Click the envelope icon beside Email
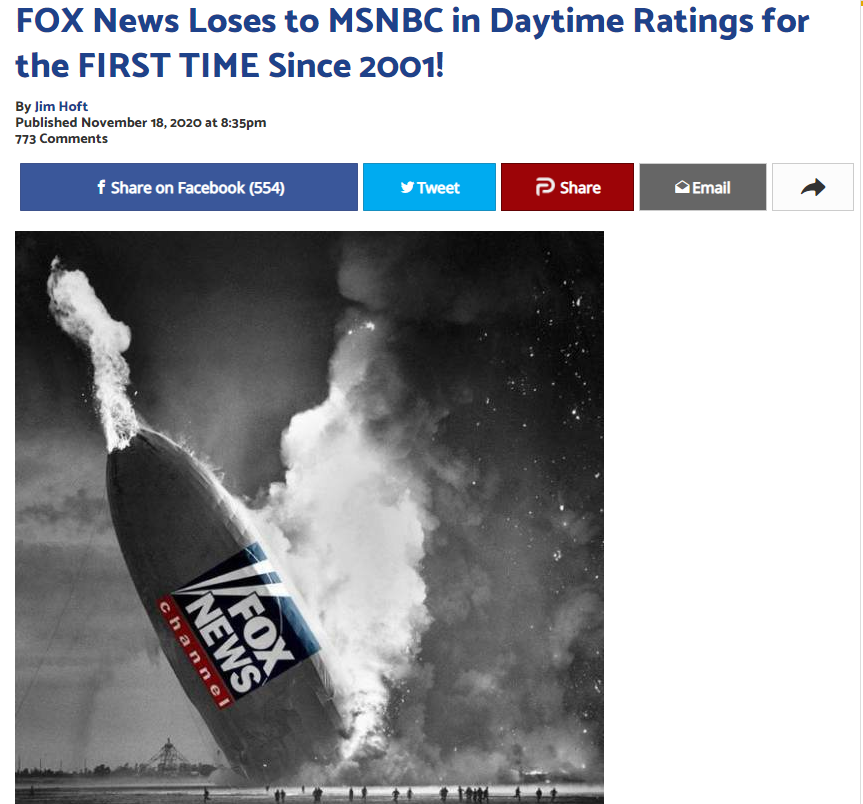 point(682,187)
